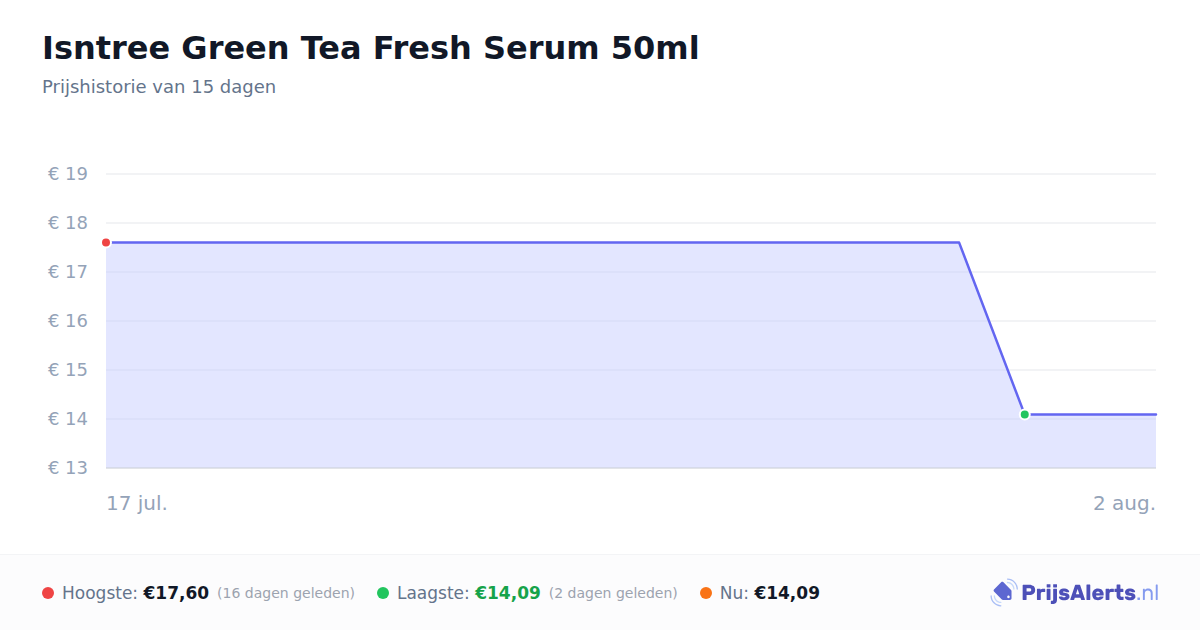Click the green lowest price dot on chart
1200x630 pixels.
[1024, 414]
